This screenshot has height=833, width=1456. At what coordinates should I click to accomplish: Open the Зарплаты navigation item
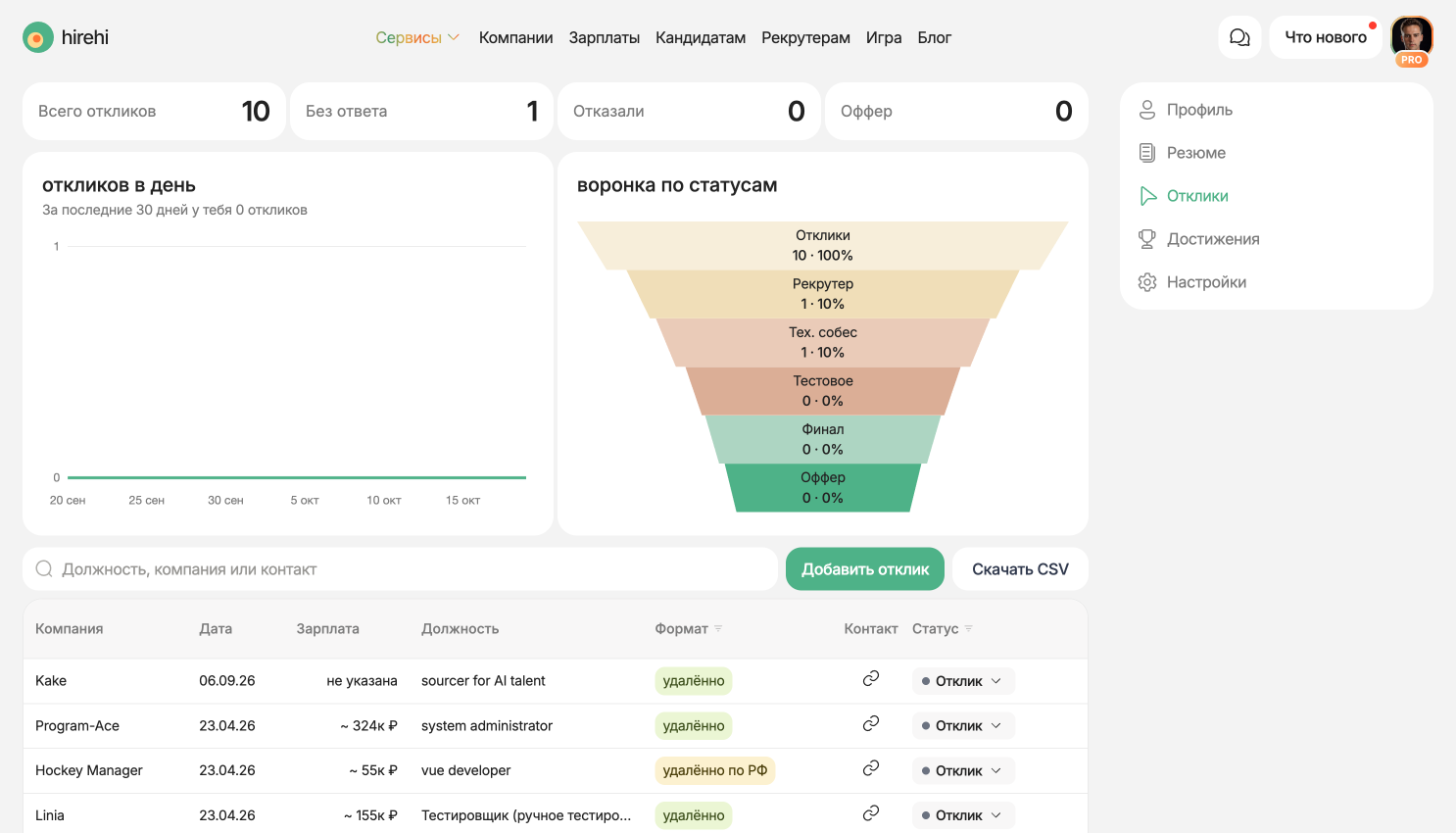coord(604,38)
